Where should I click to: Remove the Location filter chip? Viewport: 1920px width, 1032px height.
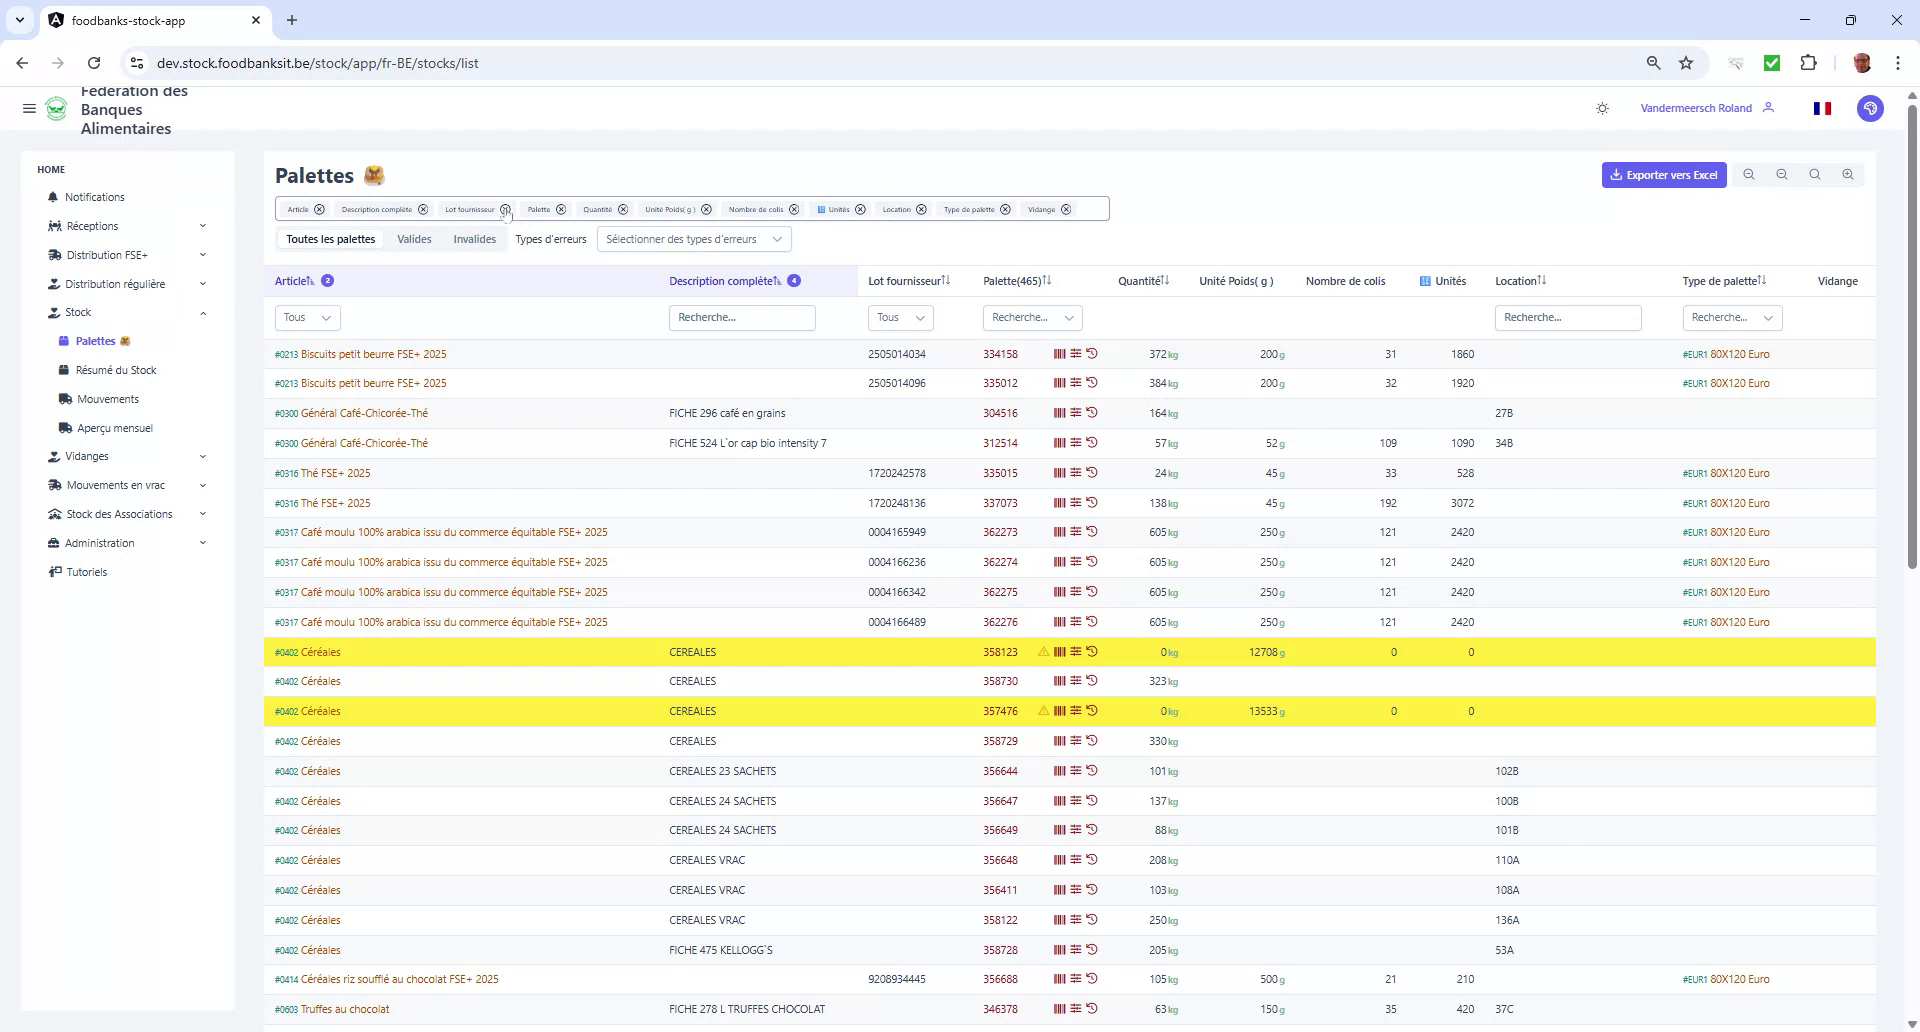[920, 209]
